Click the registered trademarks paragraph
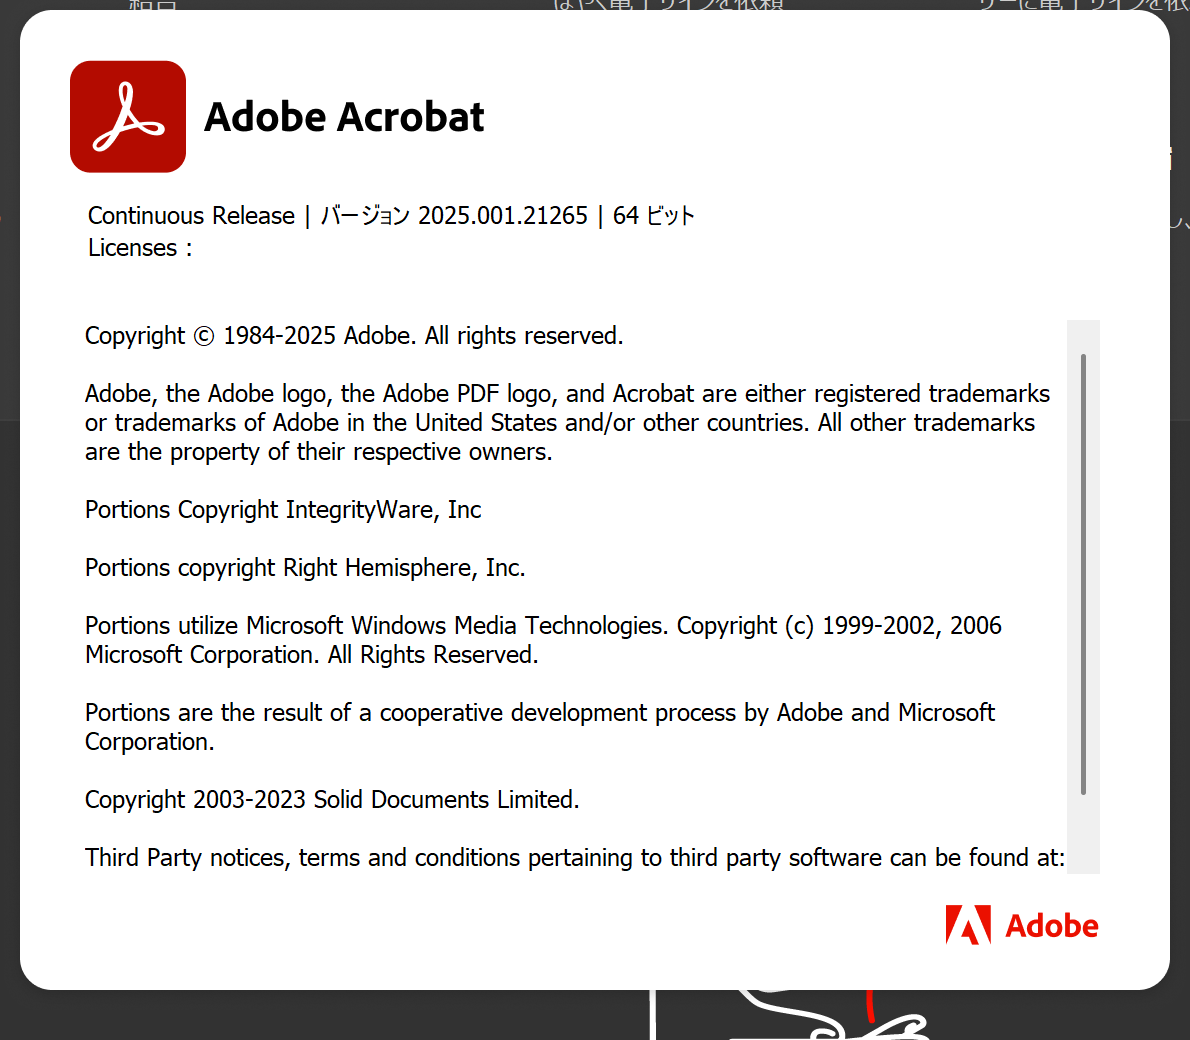Image resolution: width=1190 pixels, height=1040 pixels. [566, 423]
